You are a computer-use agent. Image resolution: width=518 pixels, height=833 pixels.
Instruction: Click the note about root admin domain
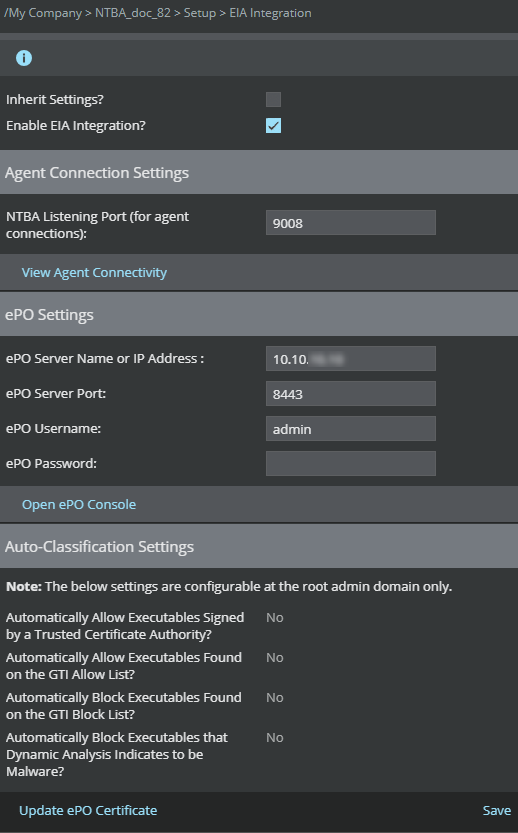click(x=229, y=586)
